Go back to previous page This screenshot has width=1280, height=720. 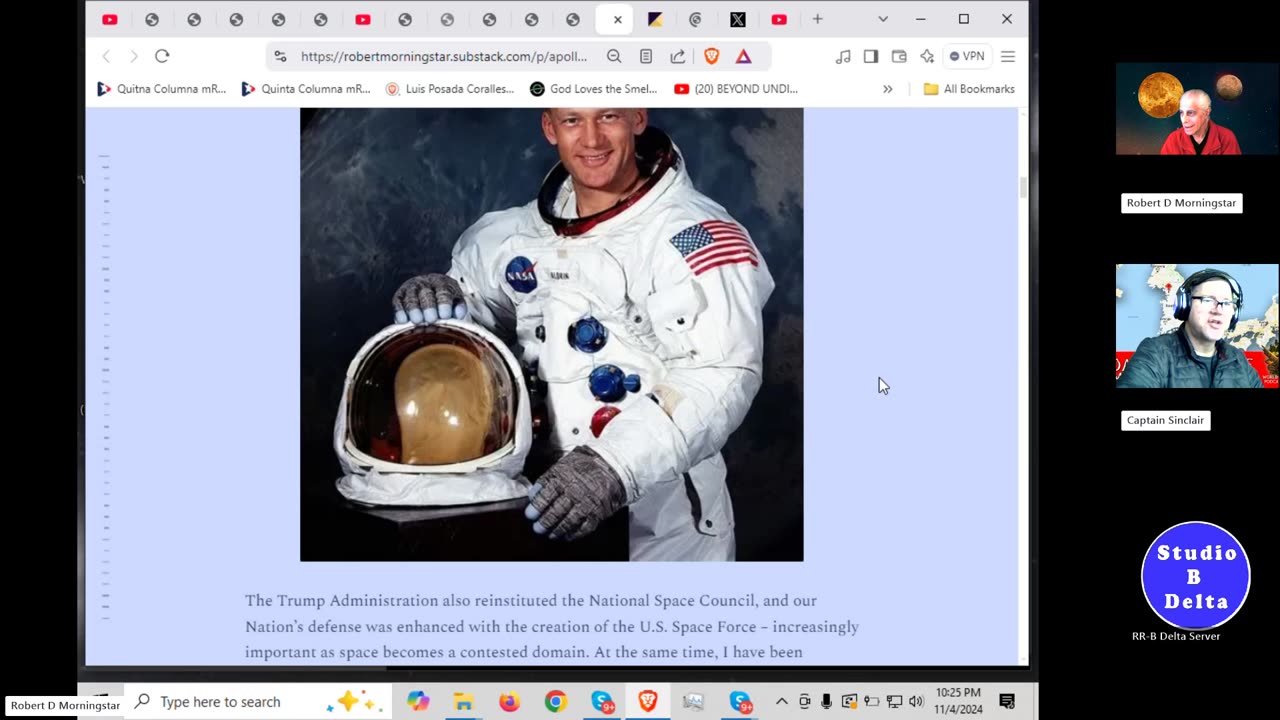point(106,56)
